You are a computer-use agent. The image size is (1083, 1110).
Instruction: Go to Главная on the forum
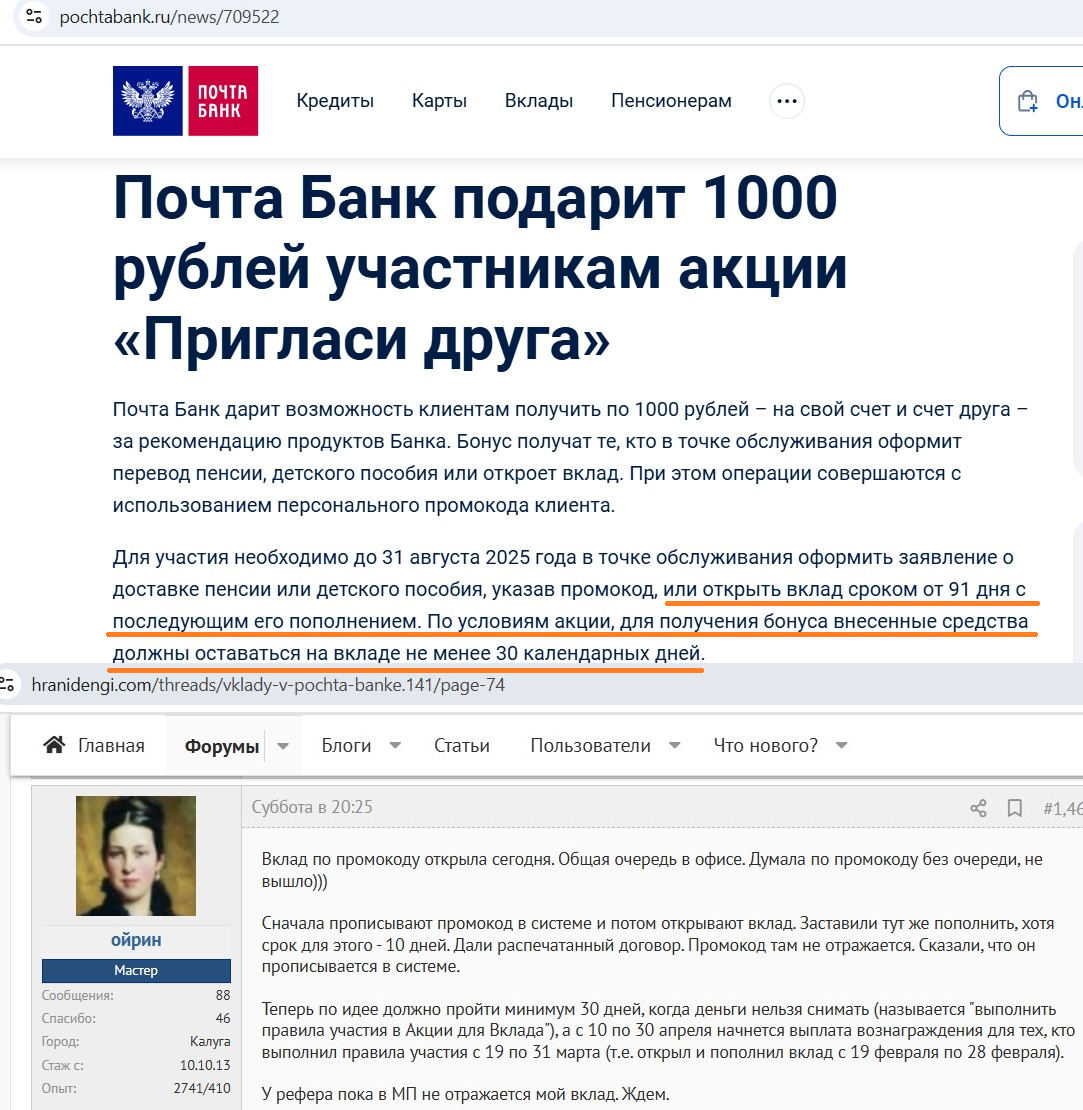click(x=111, y=745)
